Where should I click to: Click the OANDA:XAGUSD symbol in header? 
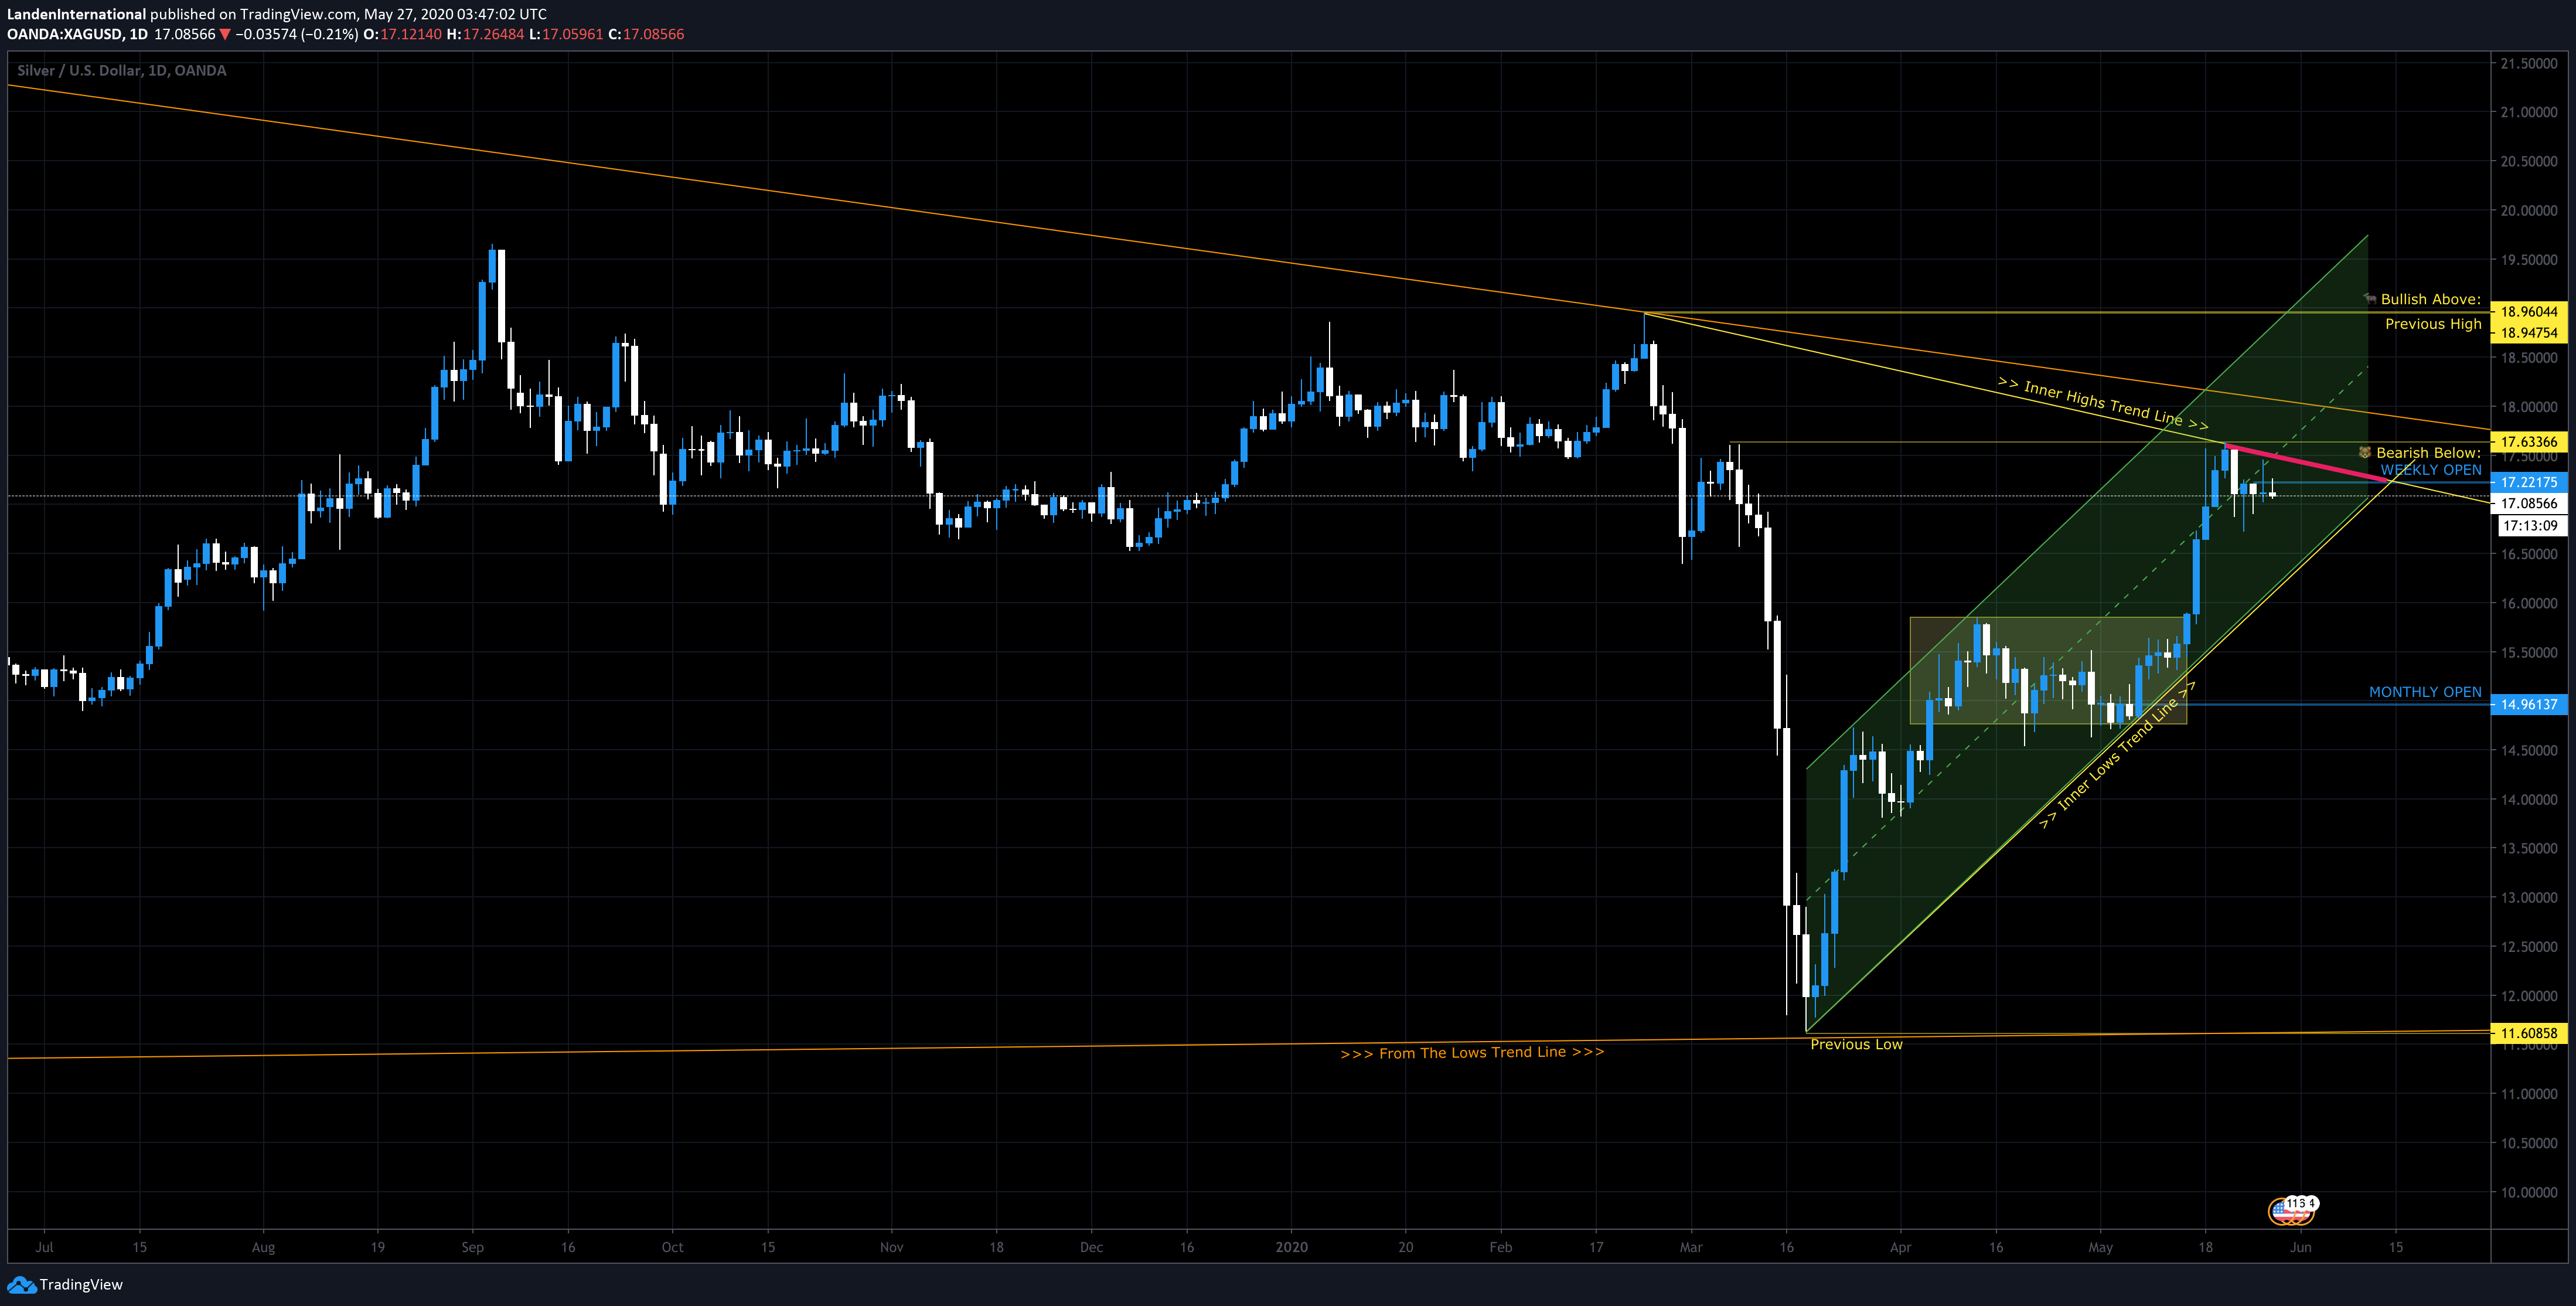point(65,34)
